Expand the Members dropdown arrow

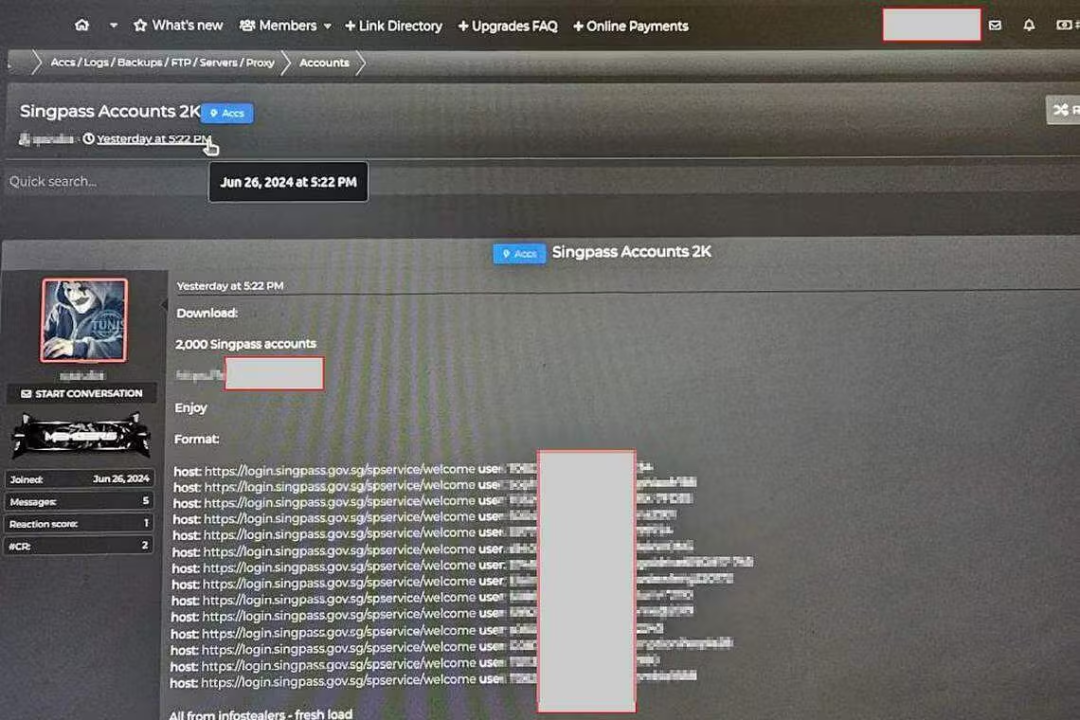point(328,26)
